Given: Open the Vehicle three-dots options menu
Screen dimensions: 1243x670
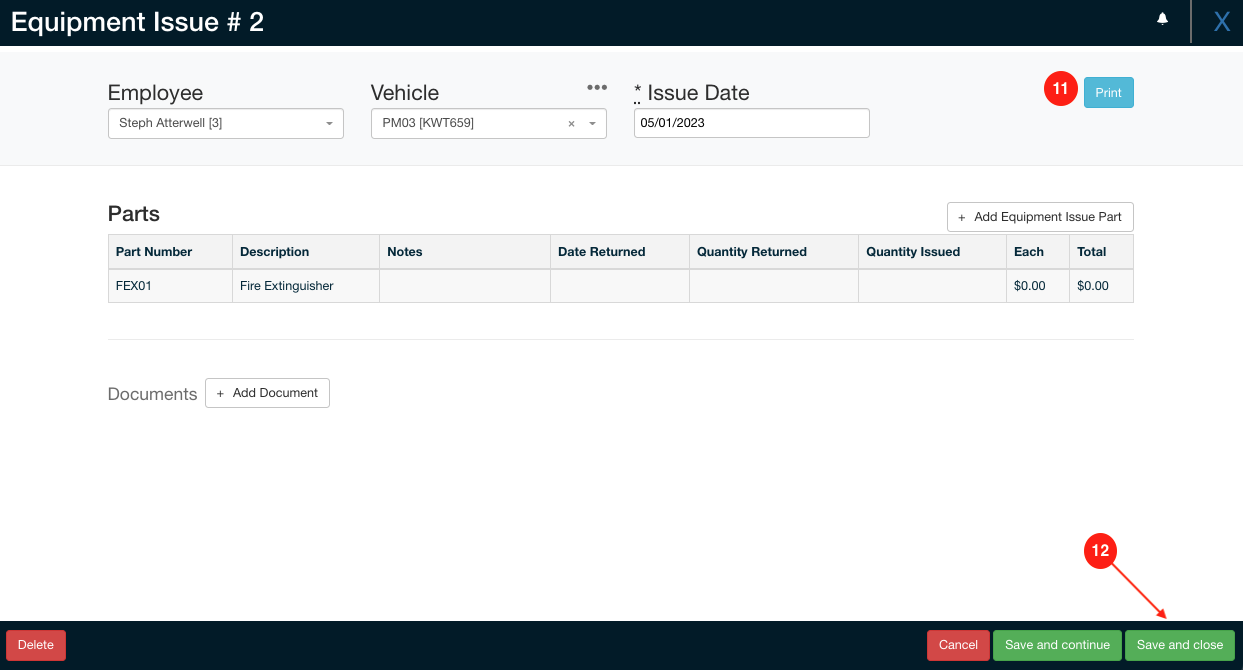Looking at the screenshot, I should coord(596,88).
